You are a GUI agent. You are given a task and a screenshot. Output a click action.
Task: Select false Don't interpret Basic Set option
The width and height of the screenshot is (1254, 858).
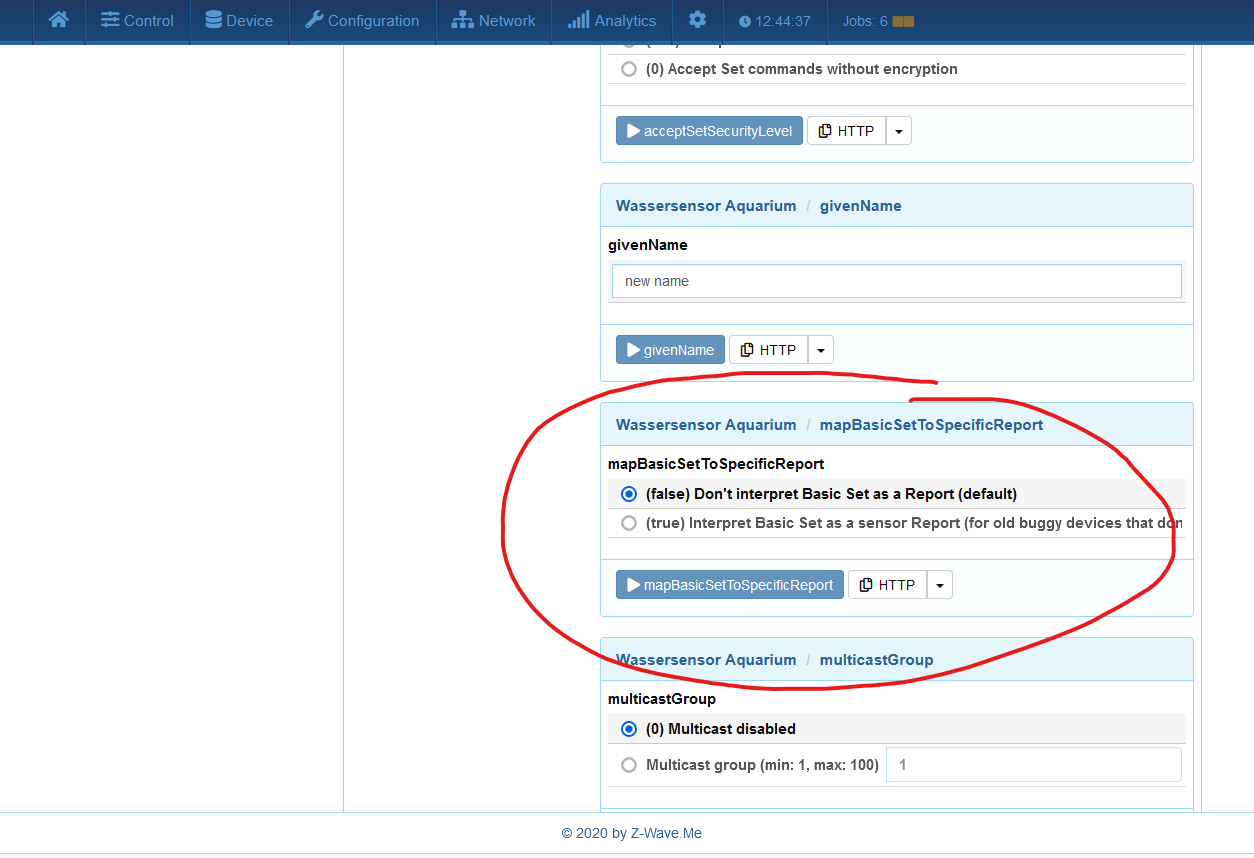(x=629, y=494)
